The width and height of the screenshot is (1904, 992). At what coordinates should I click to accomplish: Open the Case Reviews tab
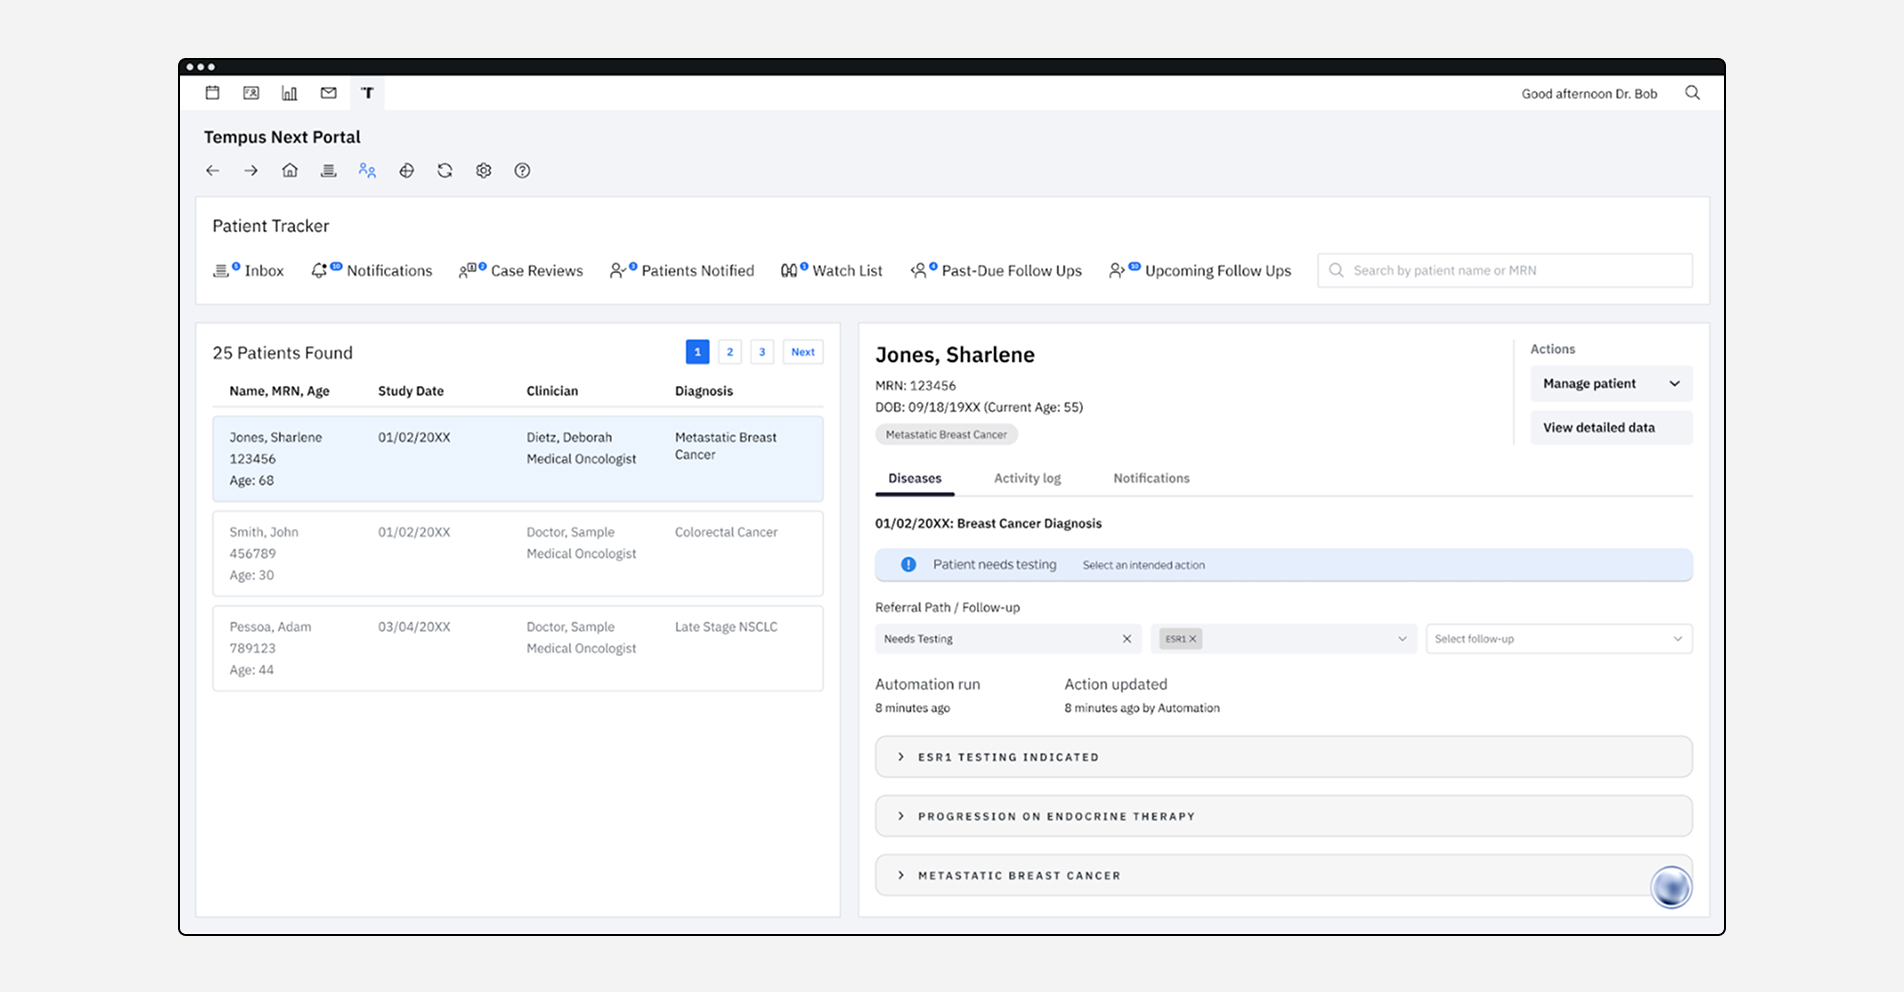coord(521,271)
